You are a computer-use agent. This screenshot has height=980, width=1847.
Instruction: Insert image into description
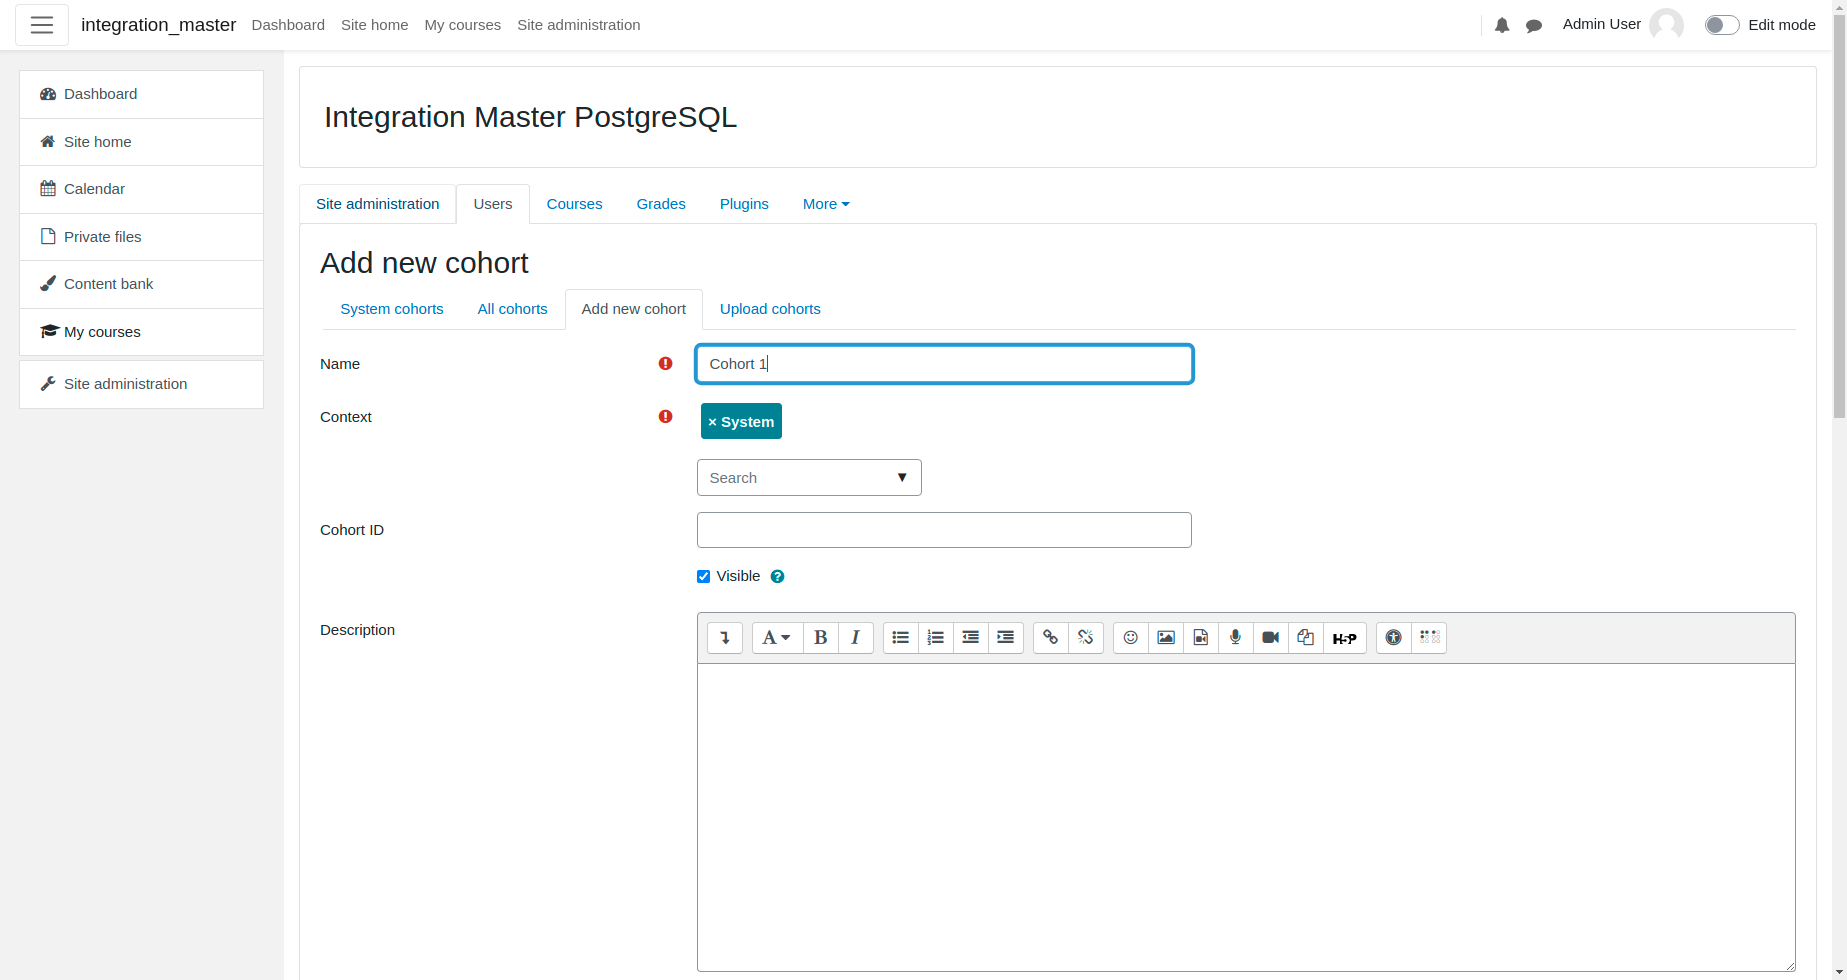point(1165,638)
